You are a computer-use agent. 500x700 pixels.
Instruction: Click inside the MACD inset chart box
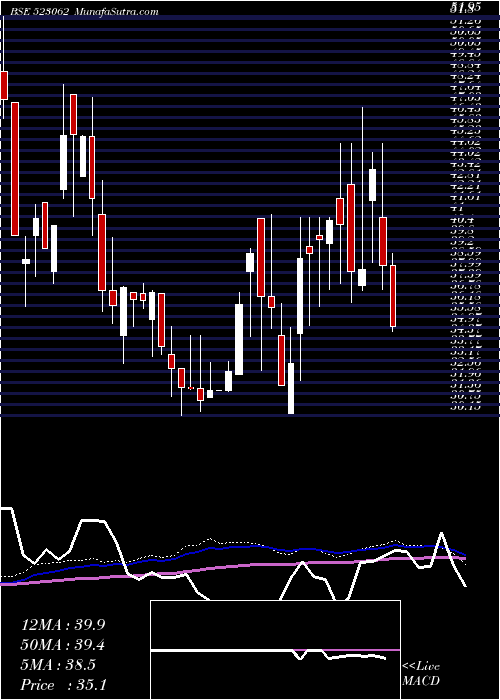(x=275, y=650)
